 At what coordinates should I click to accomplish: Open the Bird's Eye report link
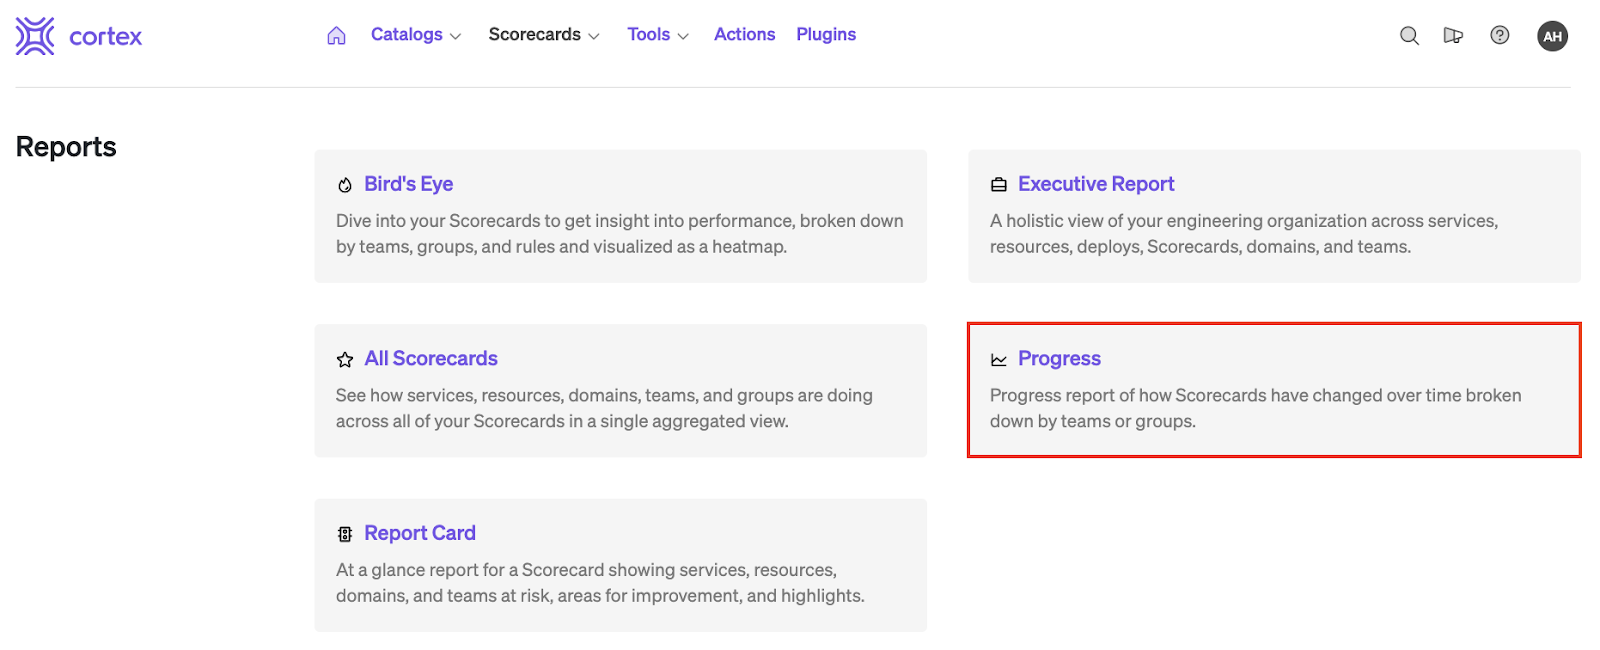tap(408, 184)
